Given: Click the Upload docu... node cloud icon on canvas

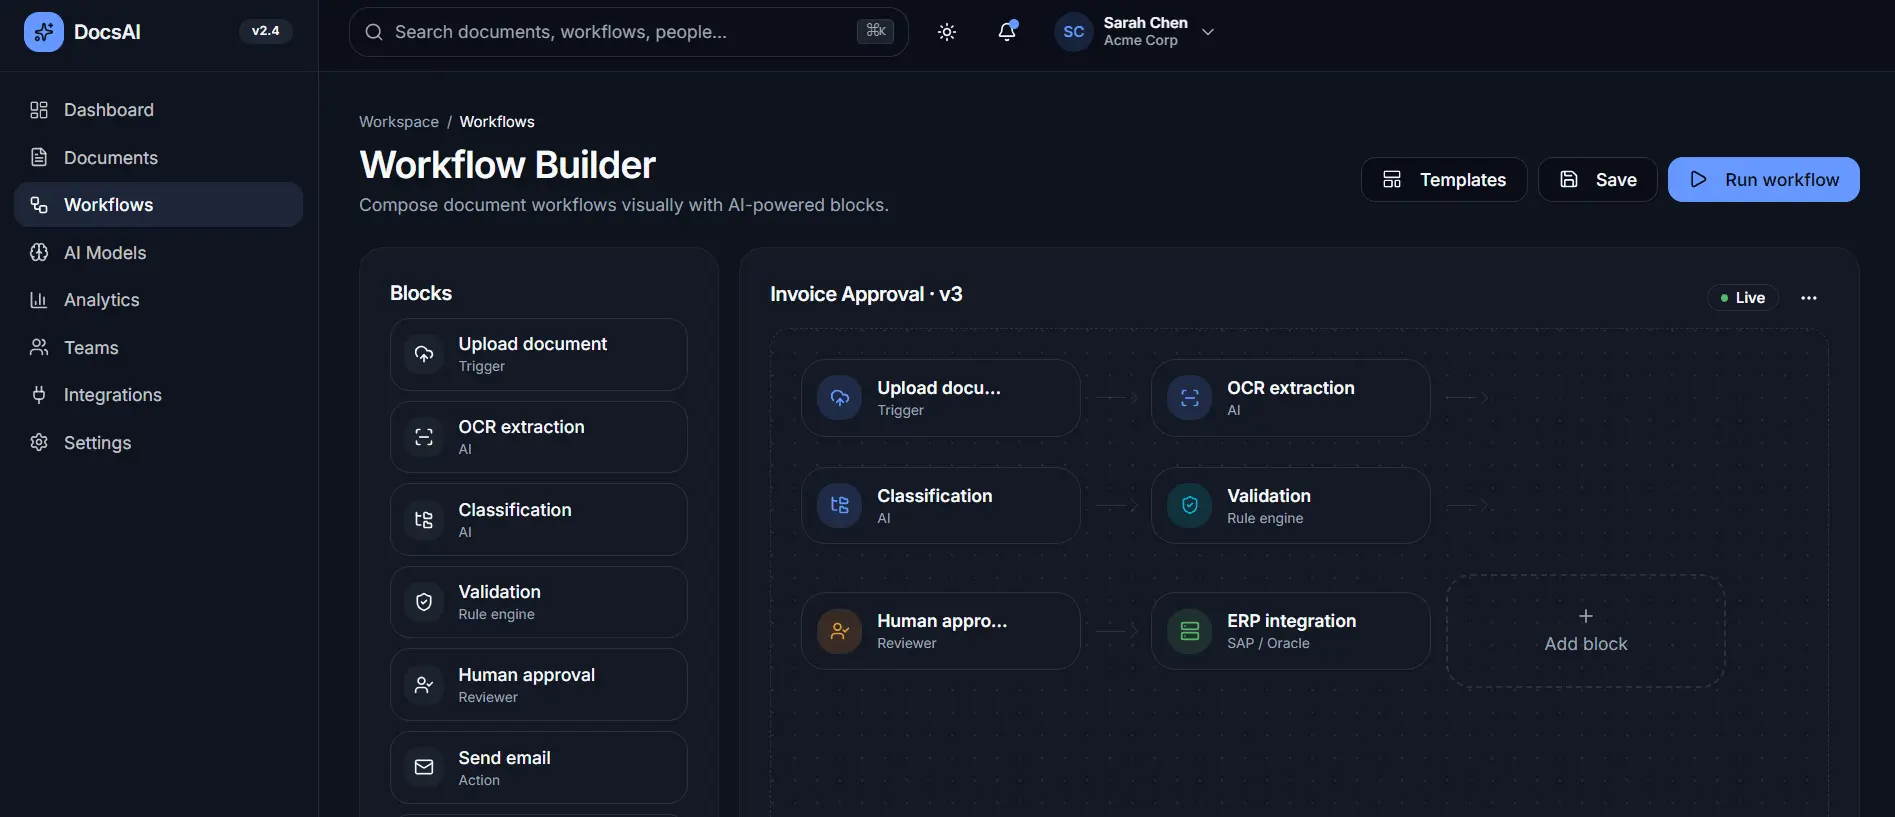Looking at the screenshot, I should pos(840,398).
